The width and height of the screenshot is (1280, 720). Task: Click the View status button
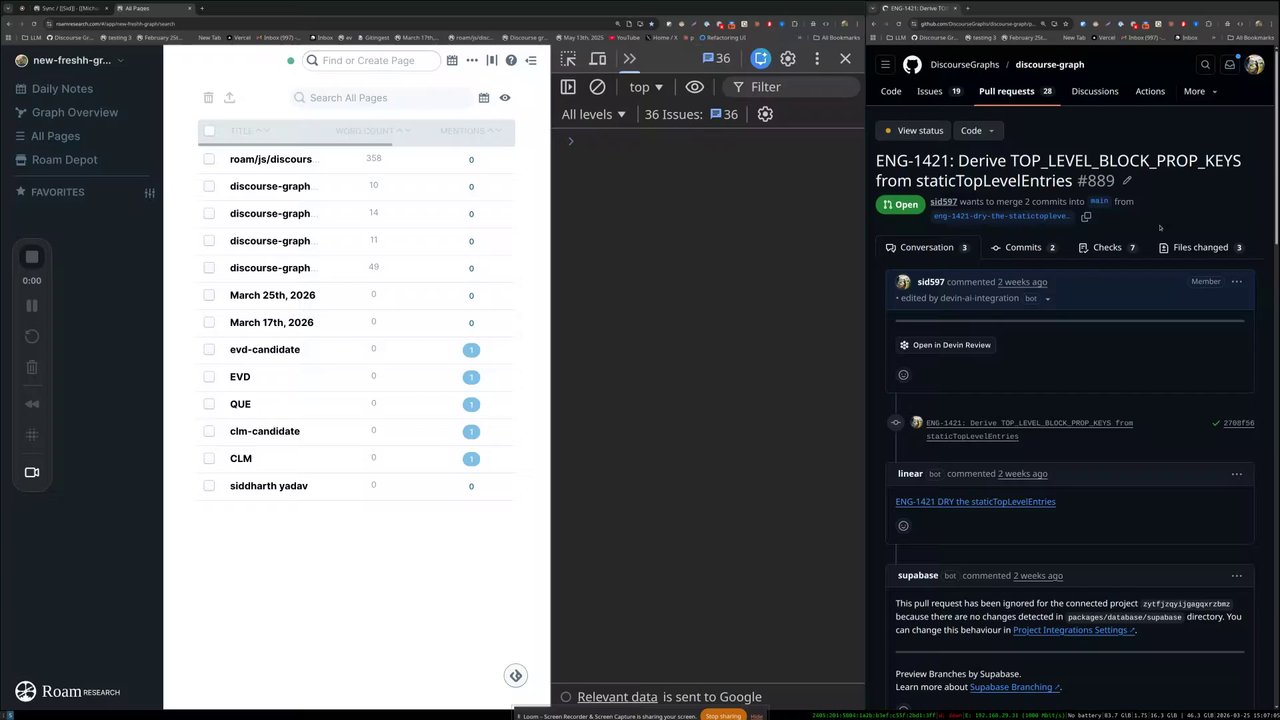pyautogui.click(x=913, y=131)
